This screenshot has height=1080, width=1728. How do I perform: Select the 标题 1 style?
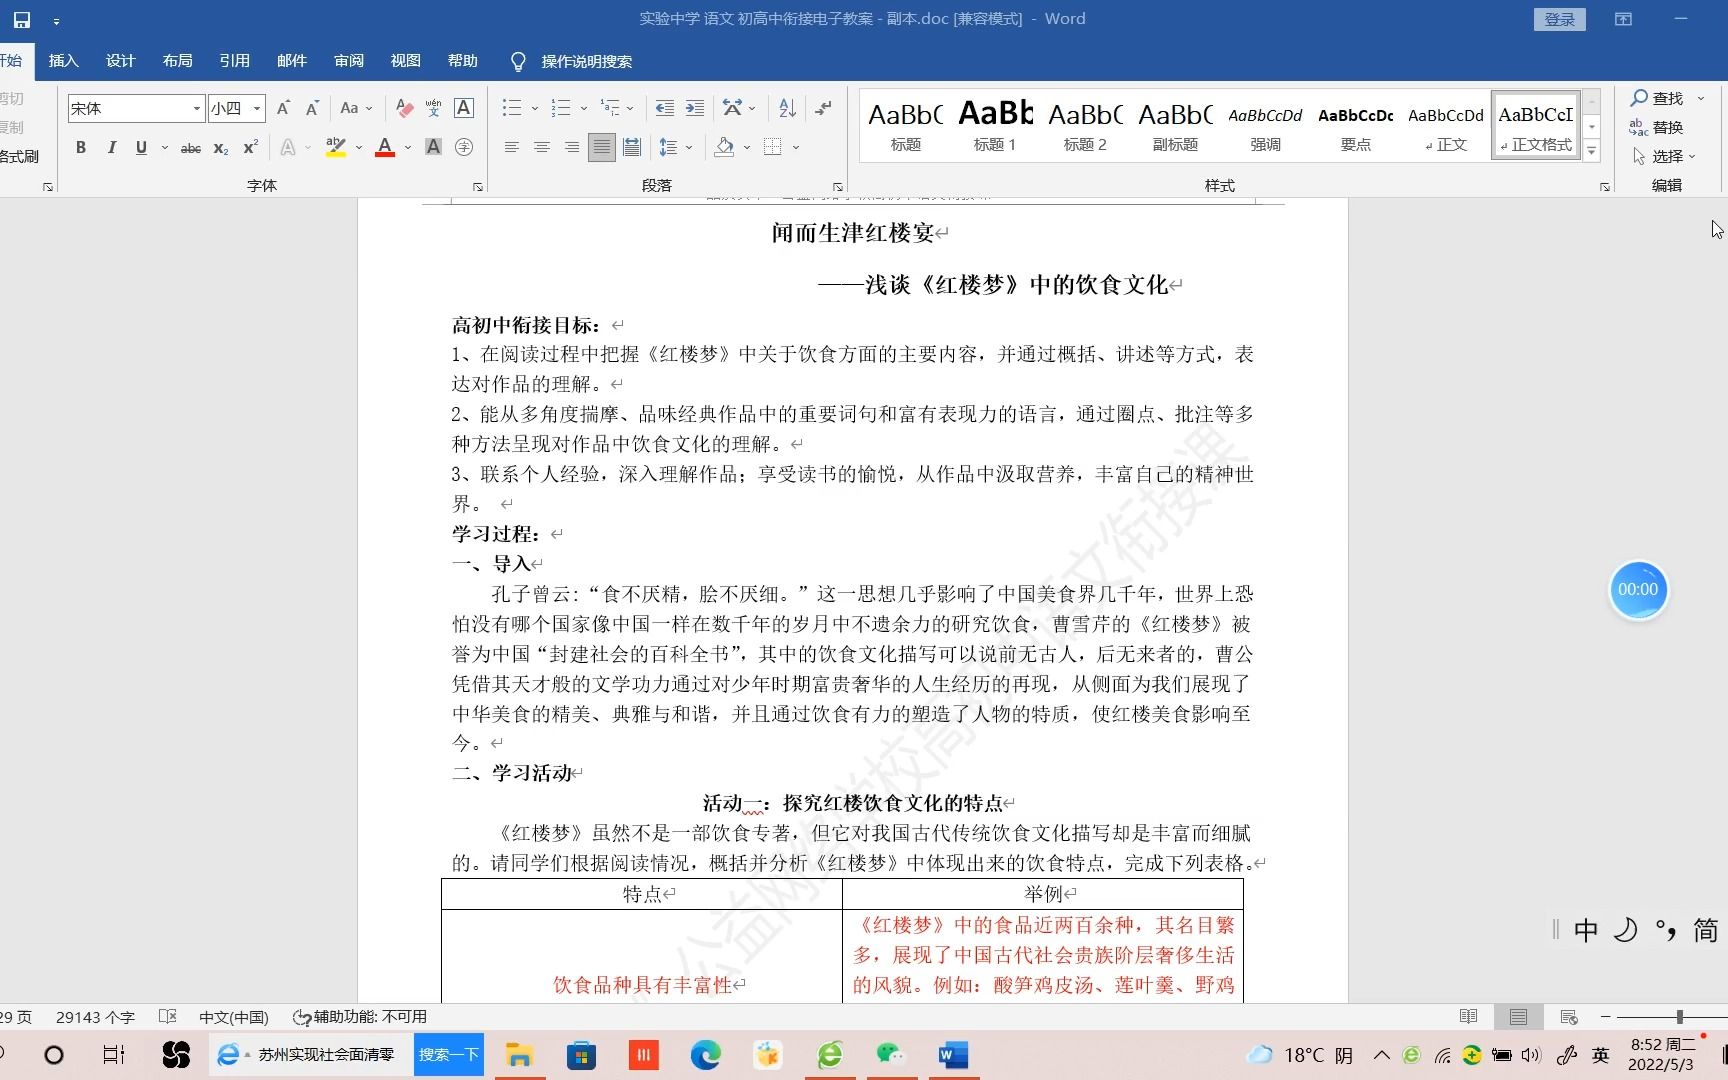(995, 126)
